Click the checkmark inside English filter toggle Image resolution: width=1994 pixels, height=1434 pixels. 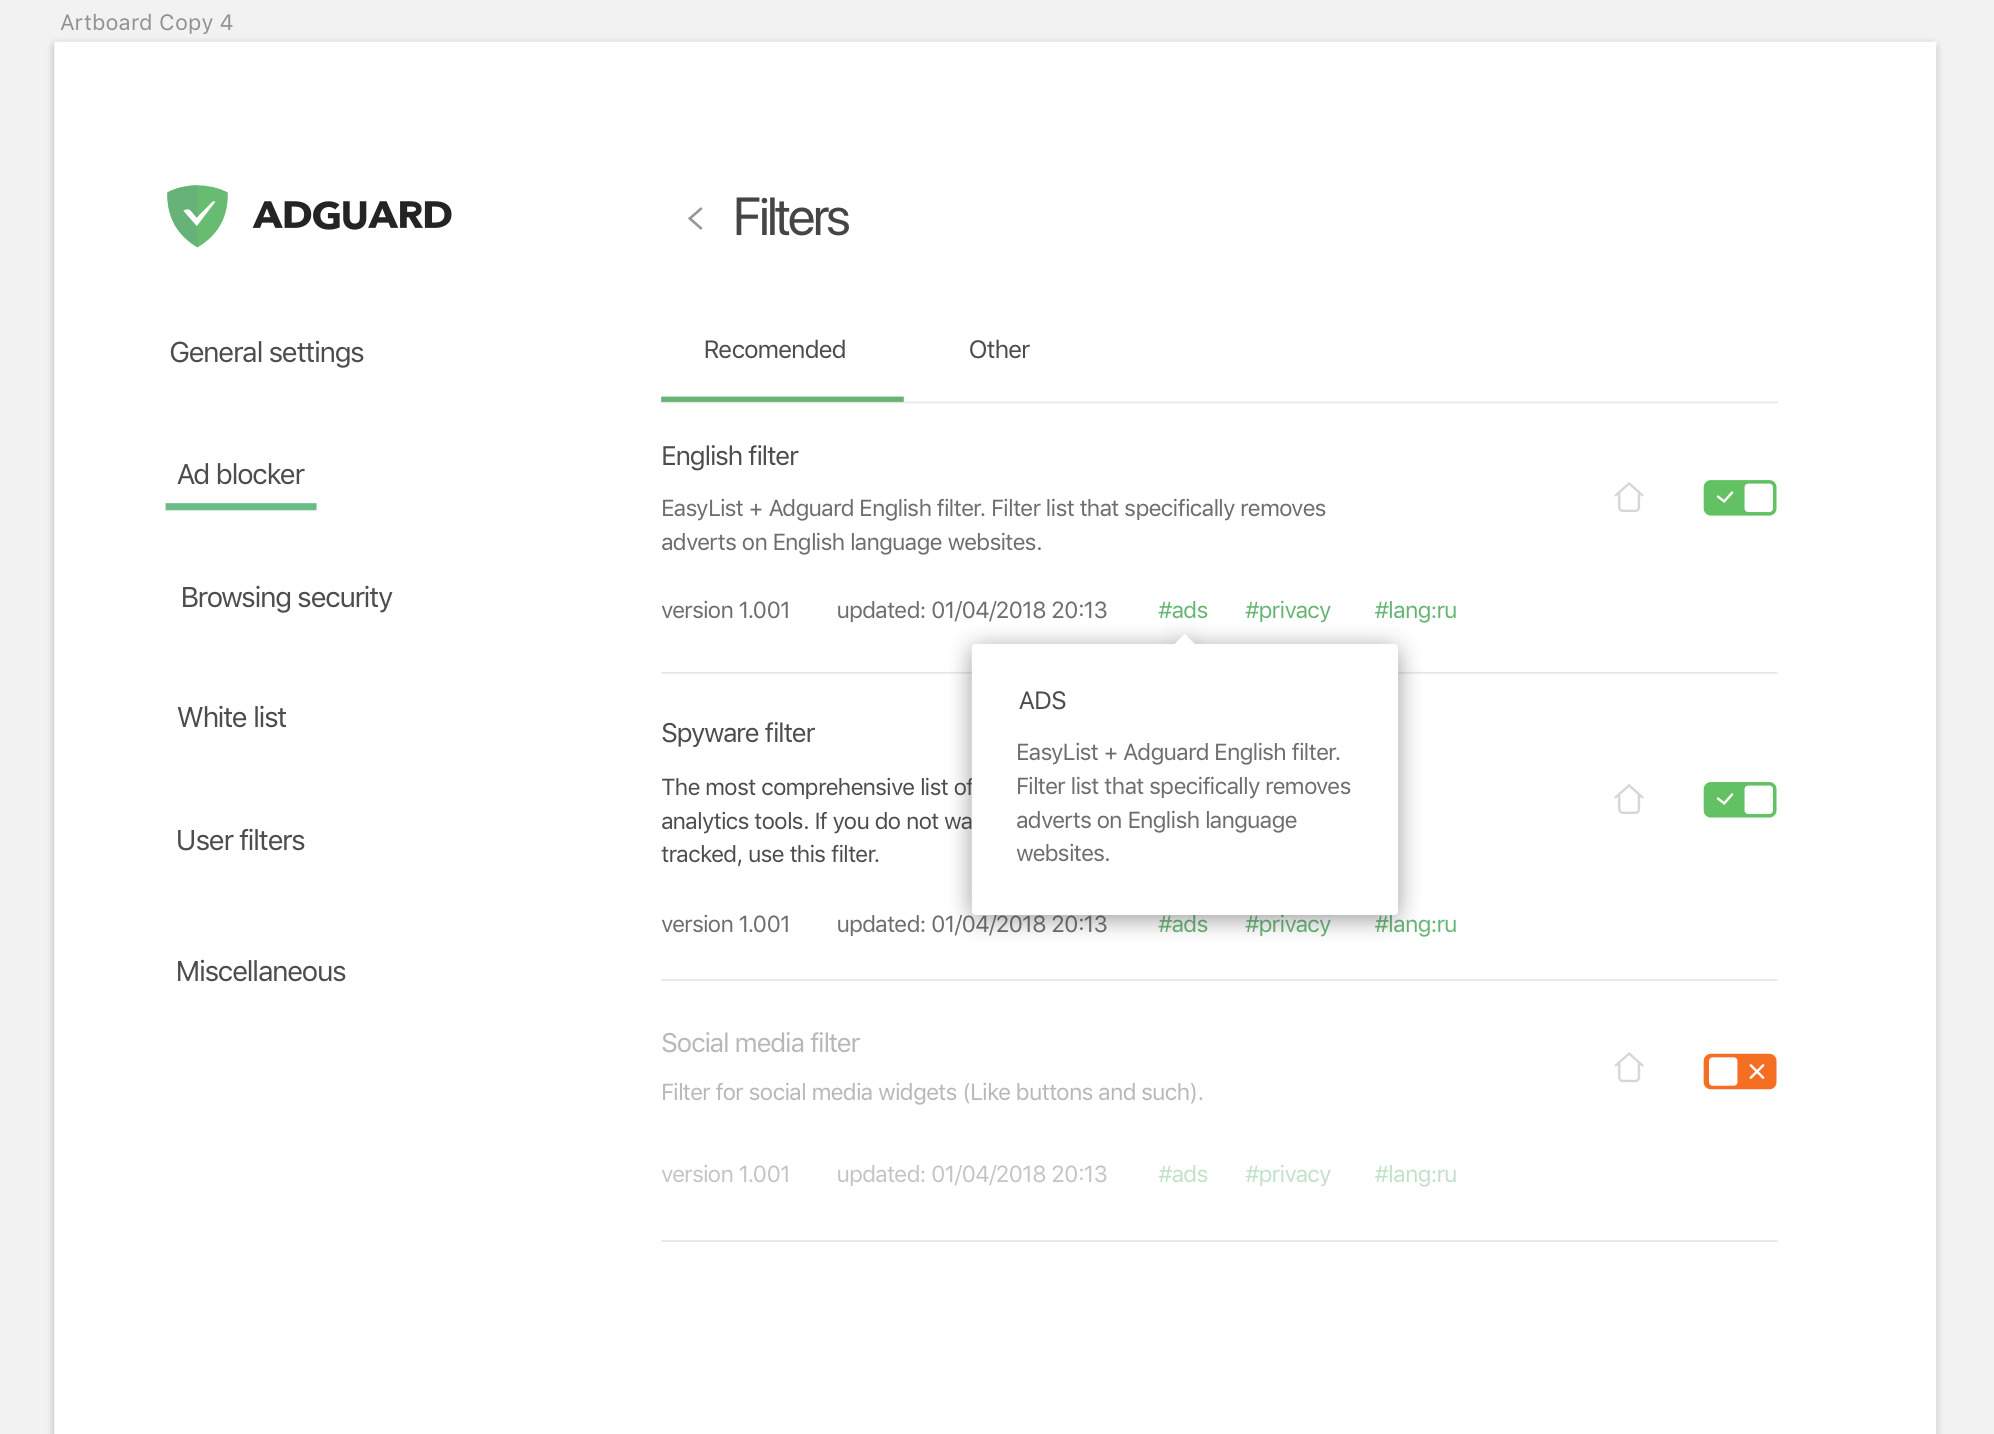click(x=1724, y=497)
